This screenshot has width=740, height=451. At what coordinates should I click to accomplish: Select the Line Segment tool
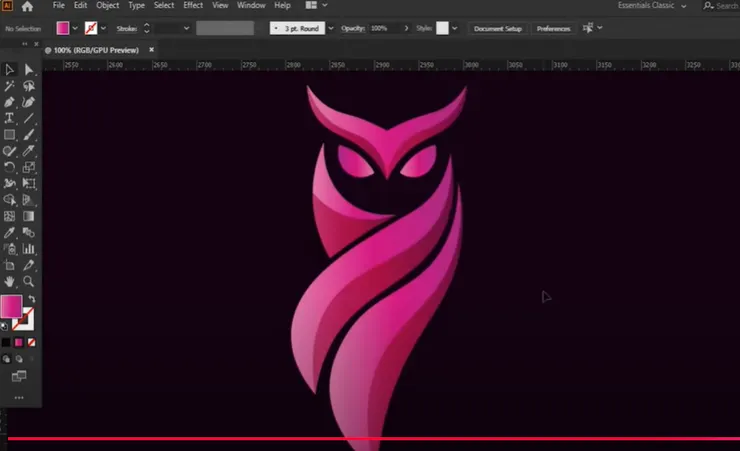click(x=29, y=118)
